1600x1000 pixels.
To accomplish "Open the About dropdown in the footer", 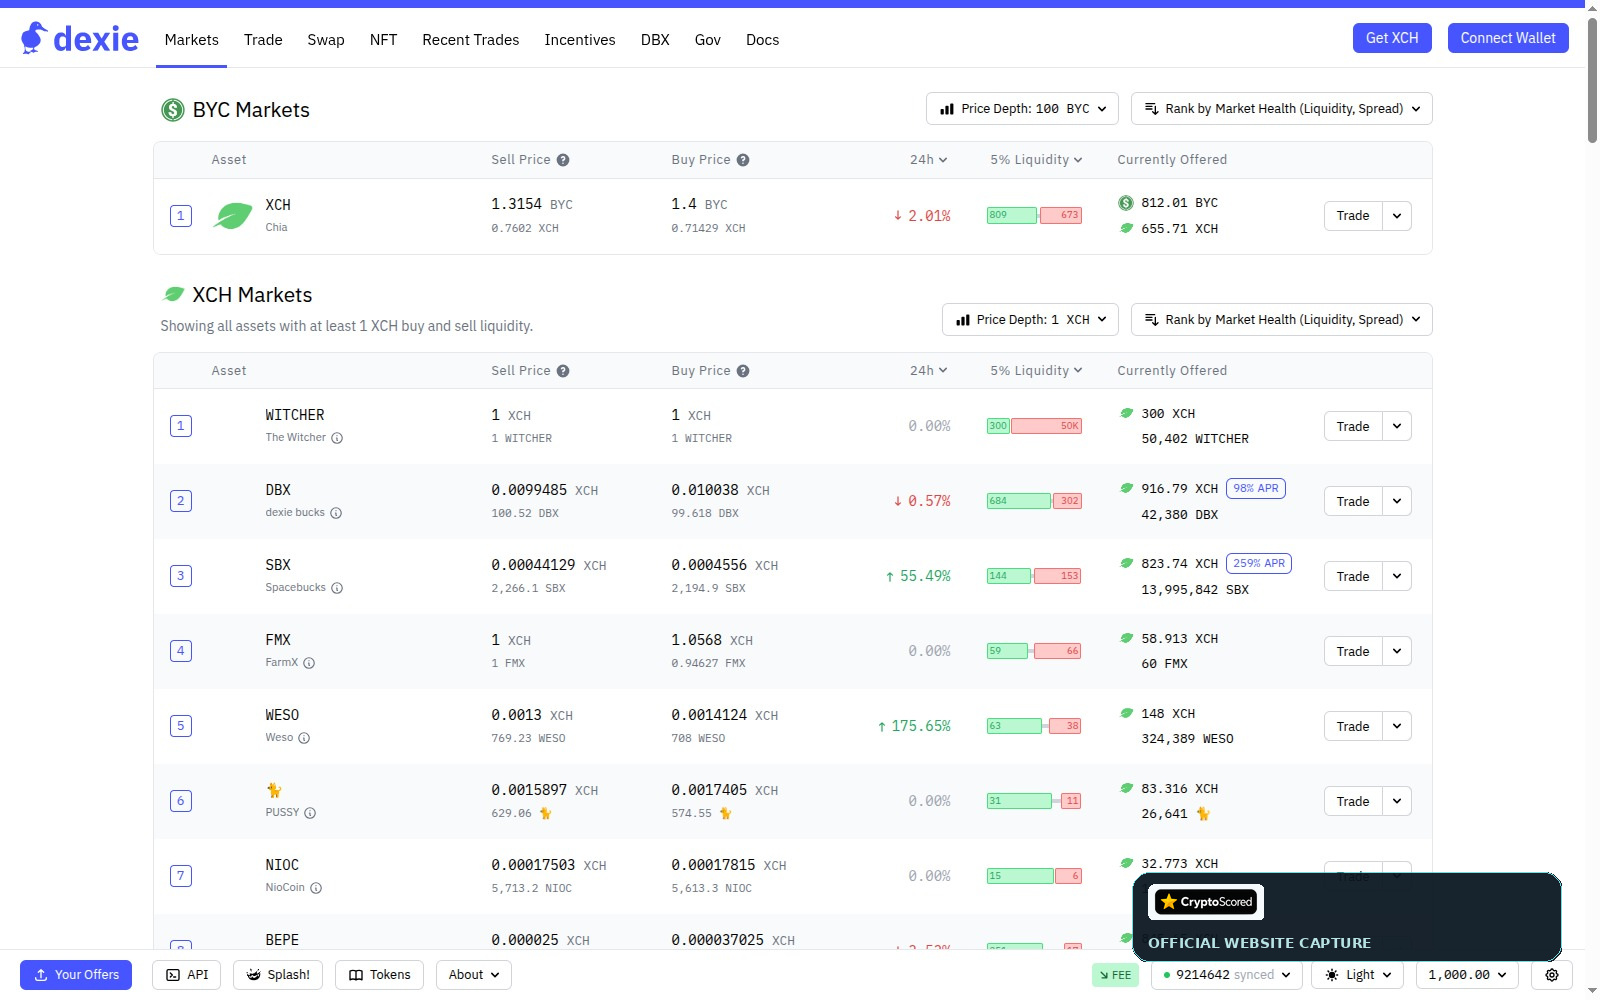I will [474, 975].
